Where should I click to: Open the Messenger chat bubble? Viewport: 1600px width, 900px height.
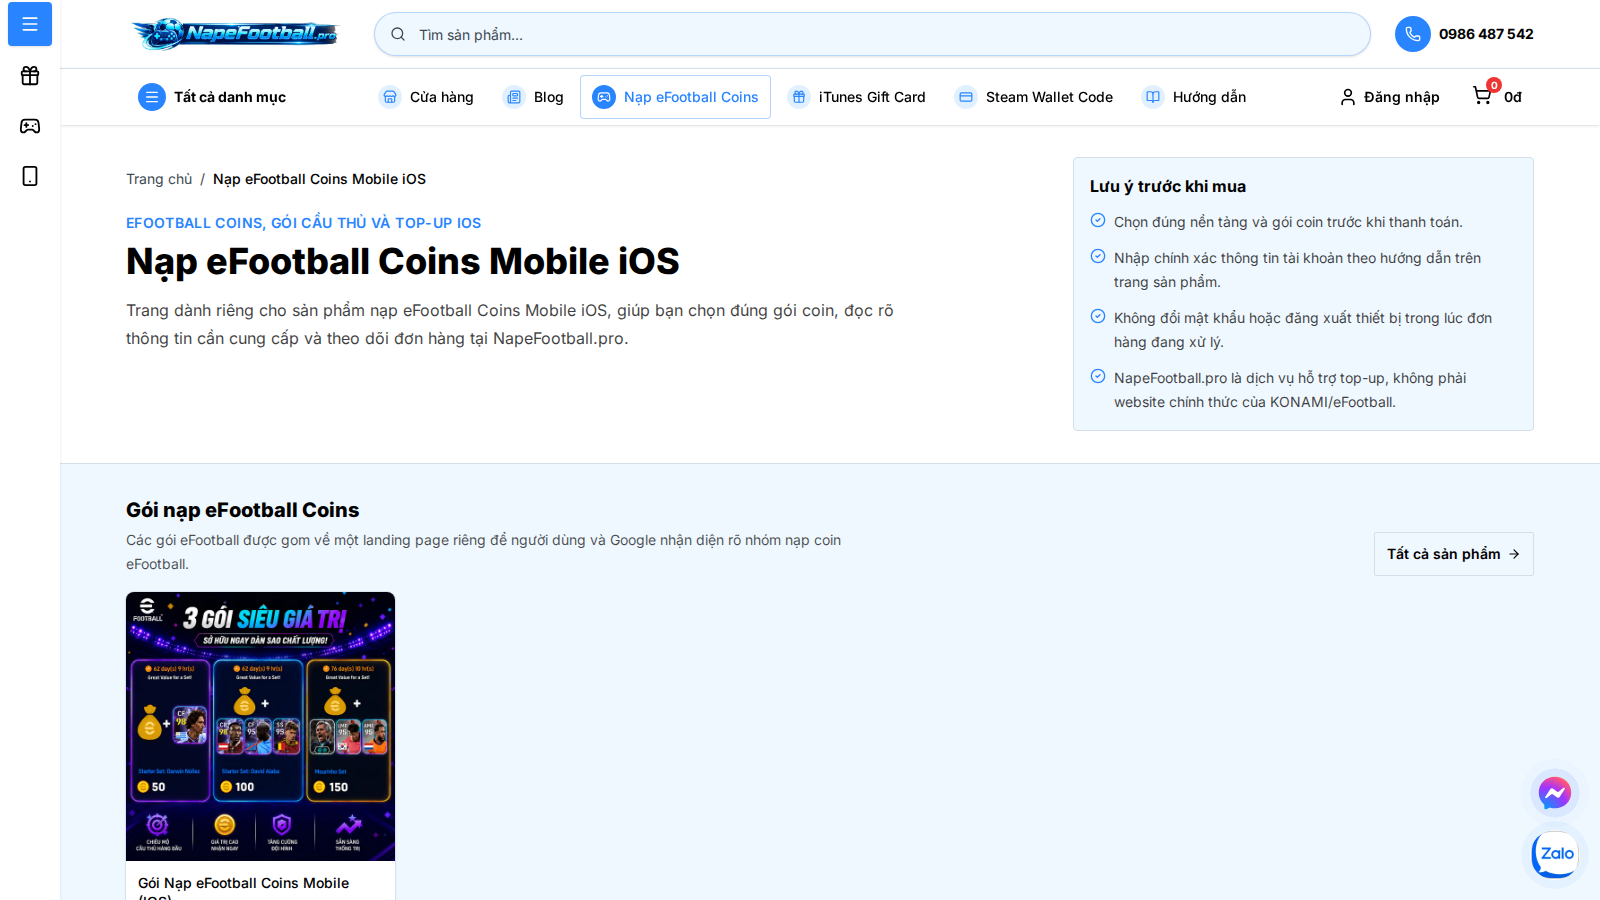(x=1554, y=793)
